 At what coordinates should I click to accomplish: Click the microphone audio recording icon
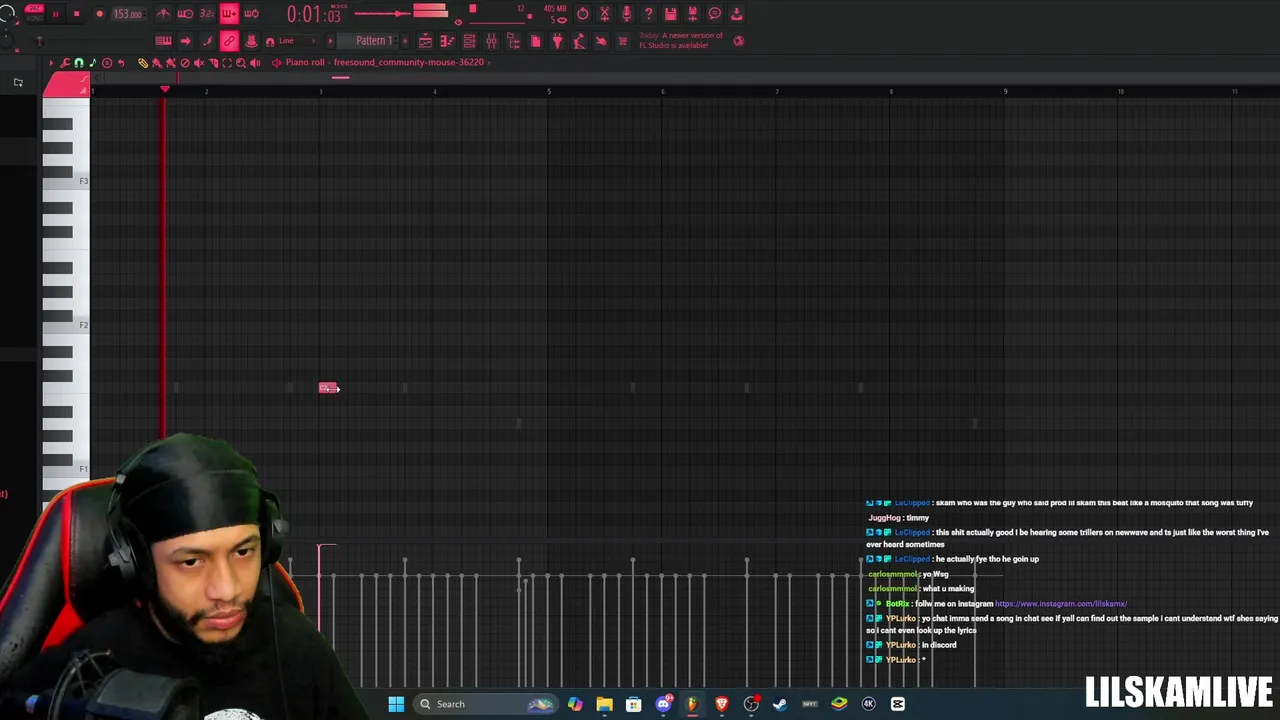[627, 14]
